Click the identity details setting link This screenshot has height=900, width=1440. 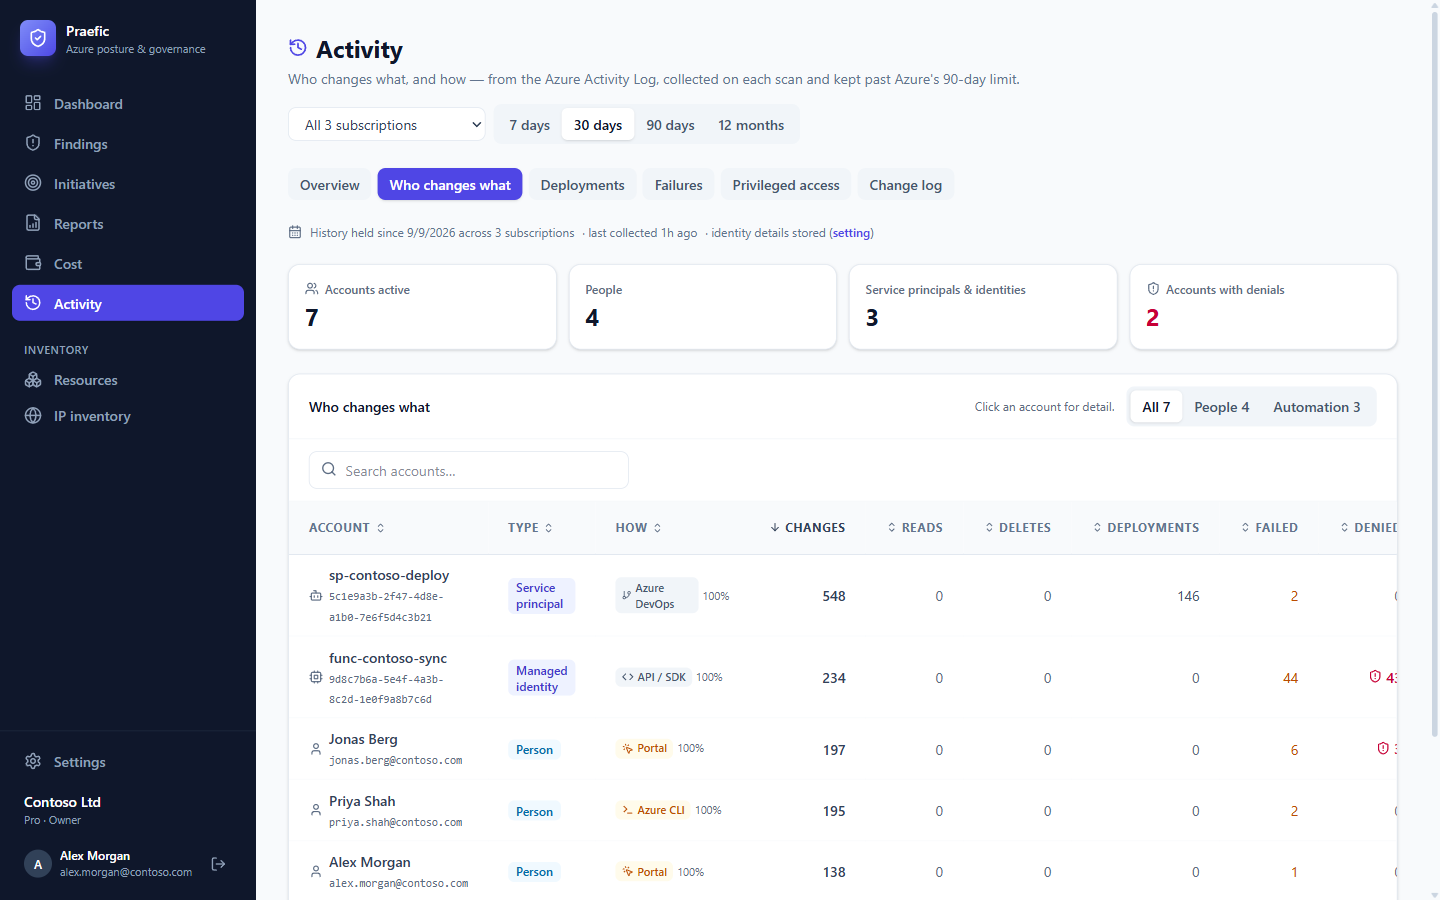(852, 233)
